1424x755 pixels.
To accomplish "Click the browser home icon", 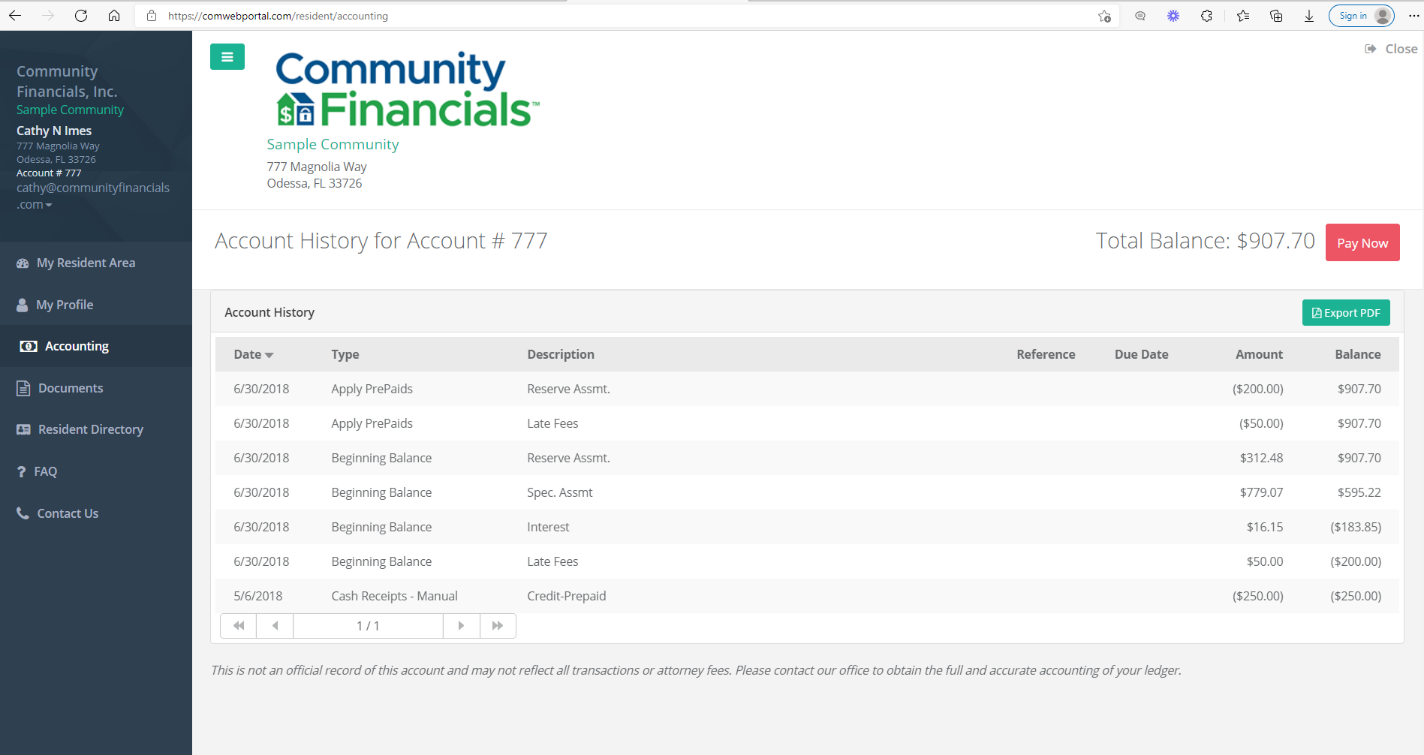I will click(114, 16).
